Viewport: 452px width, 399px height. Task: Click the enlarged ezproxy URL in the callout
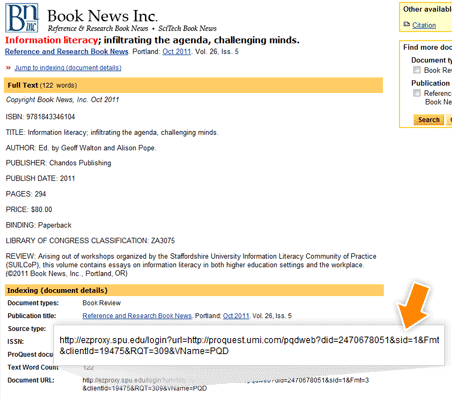[x=249, y=345]
